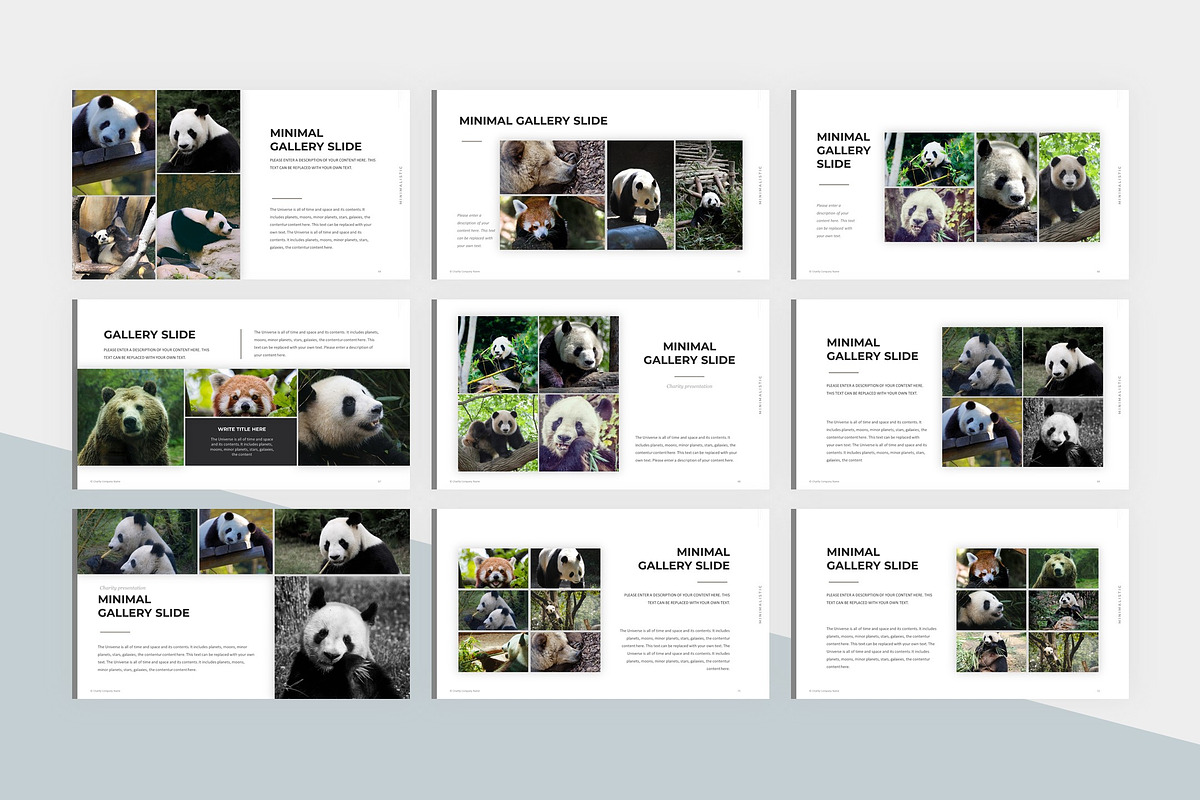This screenshot has height=800, width=1200.
Task: Click the "Gallery Slide" heading without the word Minimal
Action: coord(150,335)
